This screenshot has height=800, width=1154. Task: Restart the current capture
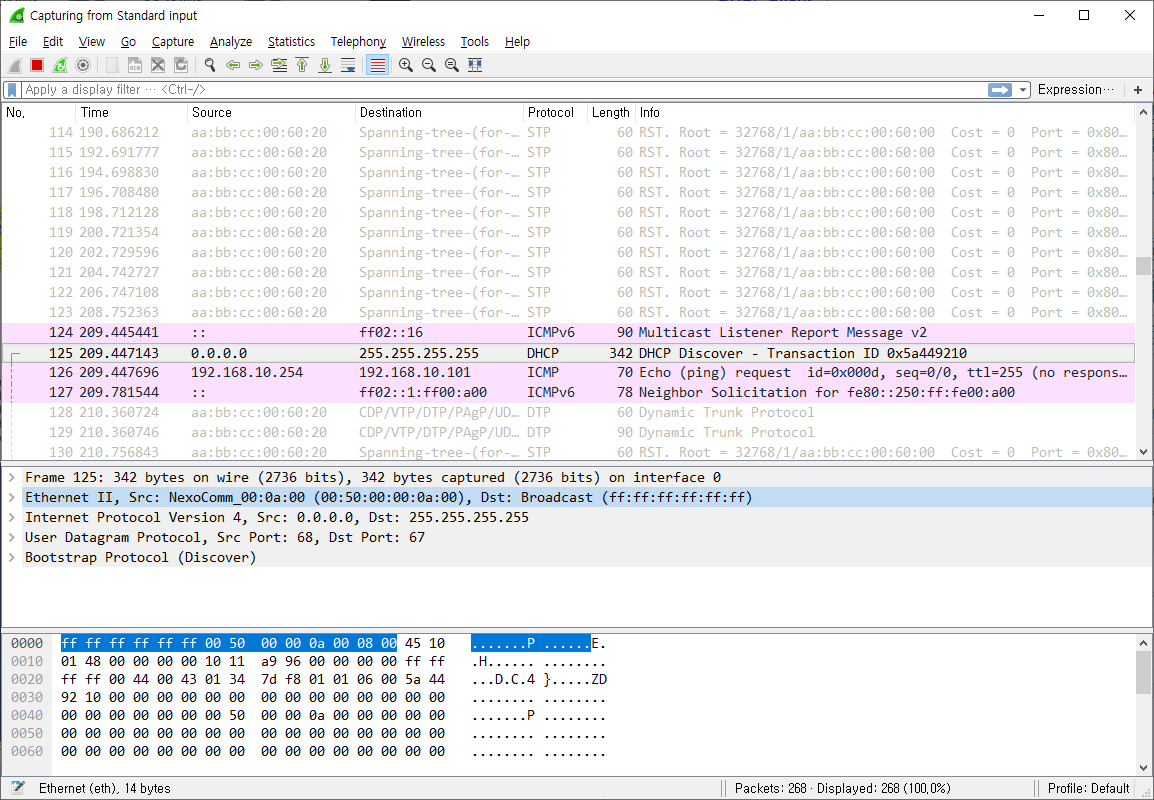[60, 66]
